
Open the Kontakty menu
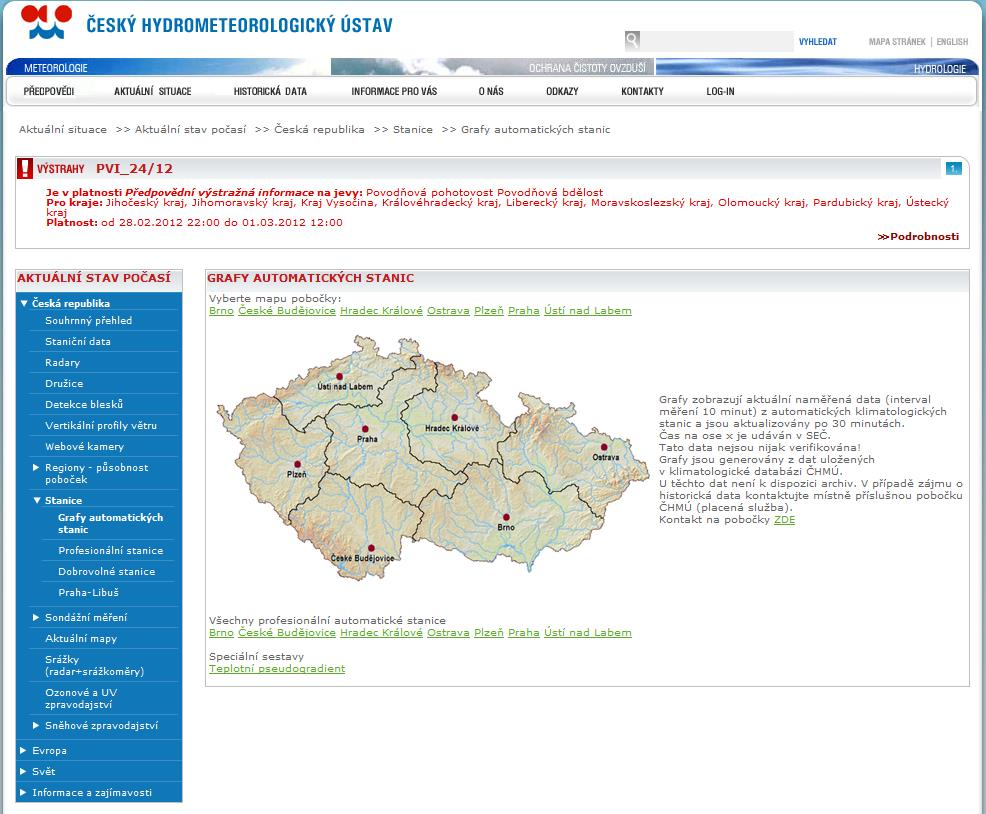tap(643, 91)
